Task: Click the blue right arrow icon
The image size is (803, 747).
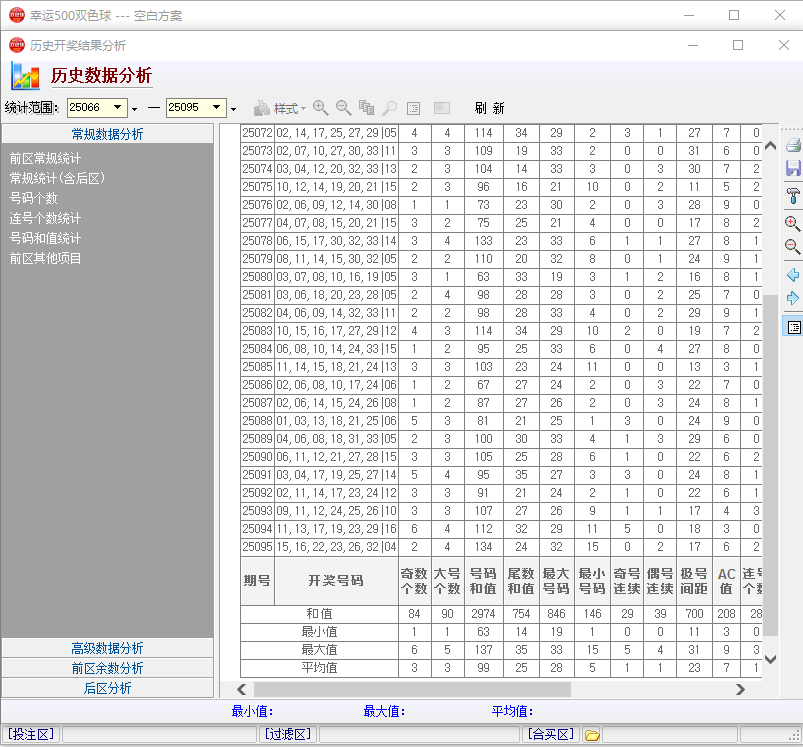Action: click(793, 299)
